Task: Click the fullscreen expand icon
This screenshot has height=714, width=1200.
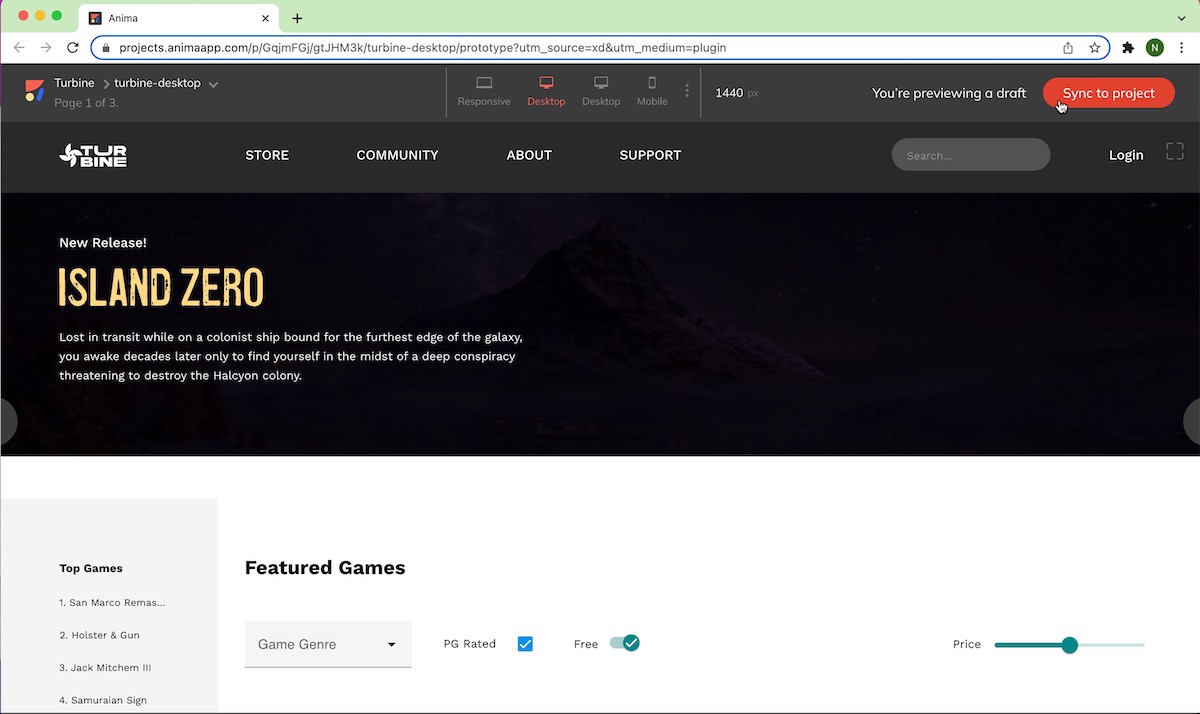Action: coord(1175,151)
